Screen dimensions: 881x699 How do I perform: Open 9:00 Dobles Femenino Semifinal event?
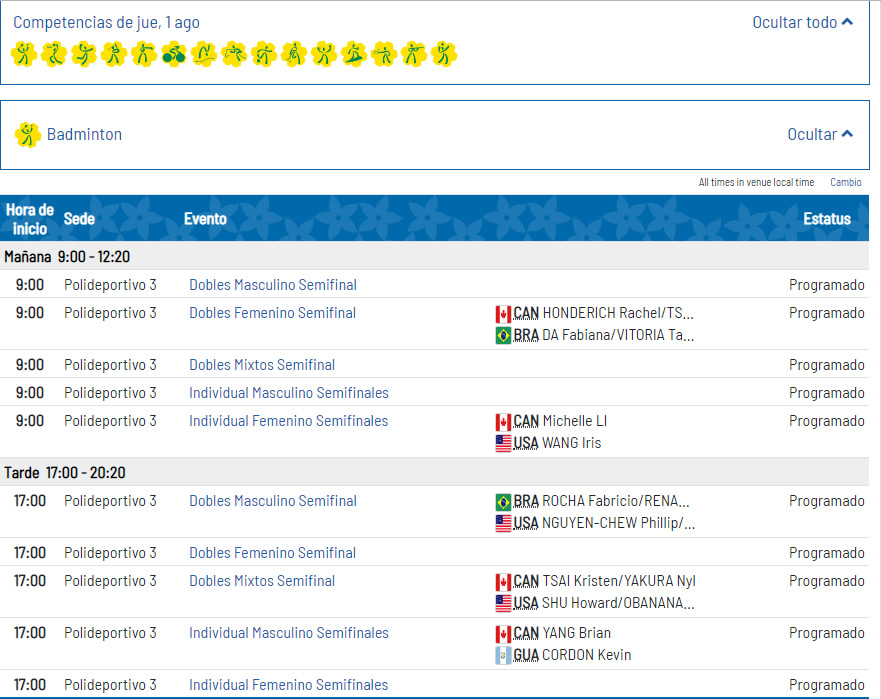click(x=272, y=313)
